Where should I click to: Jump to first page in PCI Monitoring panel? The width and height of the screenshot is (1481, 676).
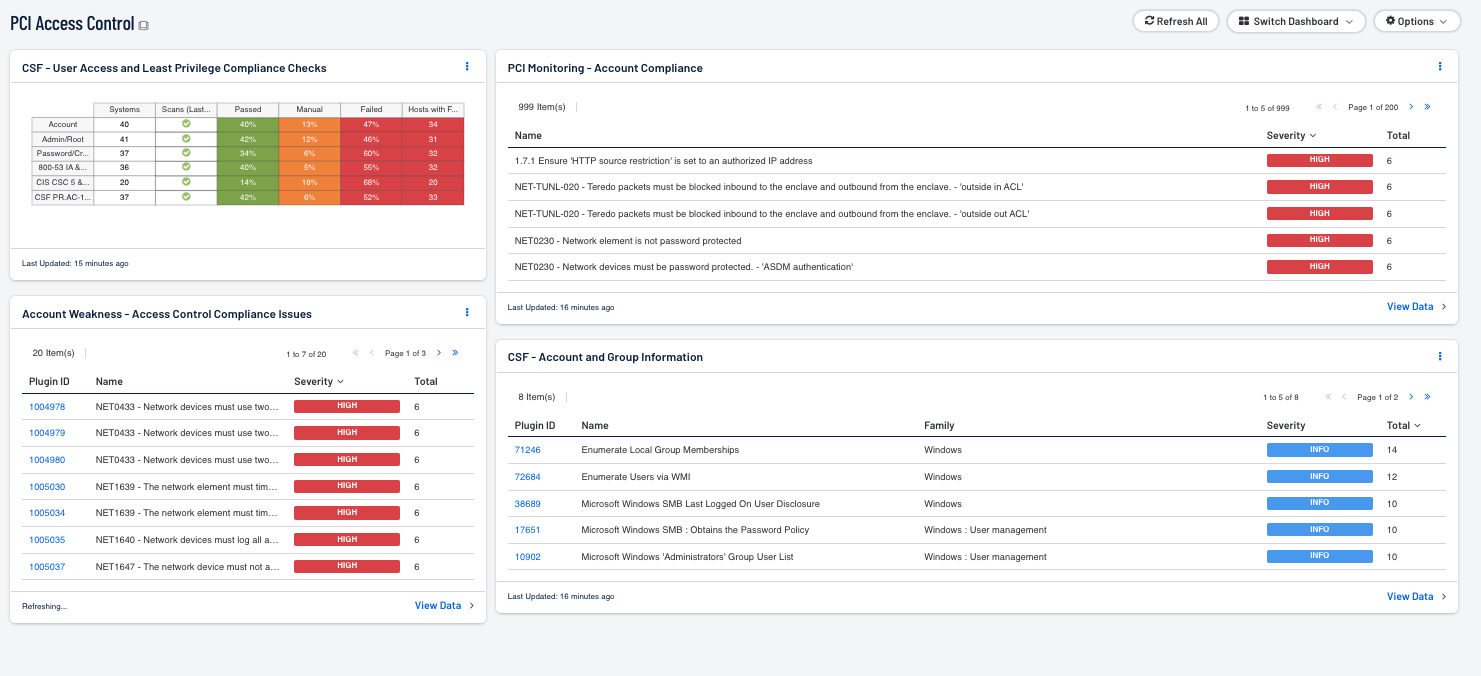[x=1319, y=107]
